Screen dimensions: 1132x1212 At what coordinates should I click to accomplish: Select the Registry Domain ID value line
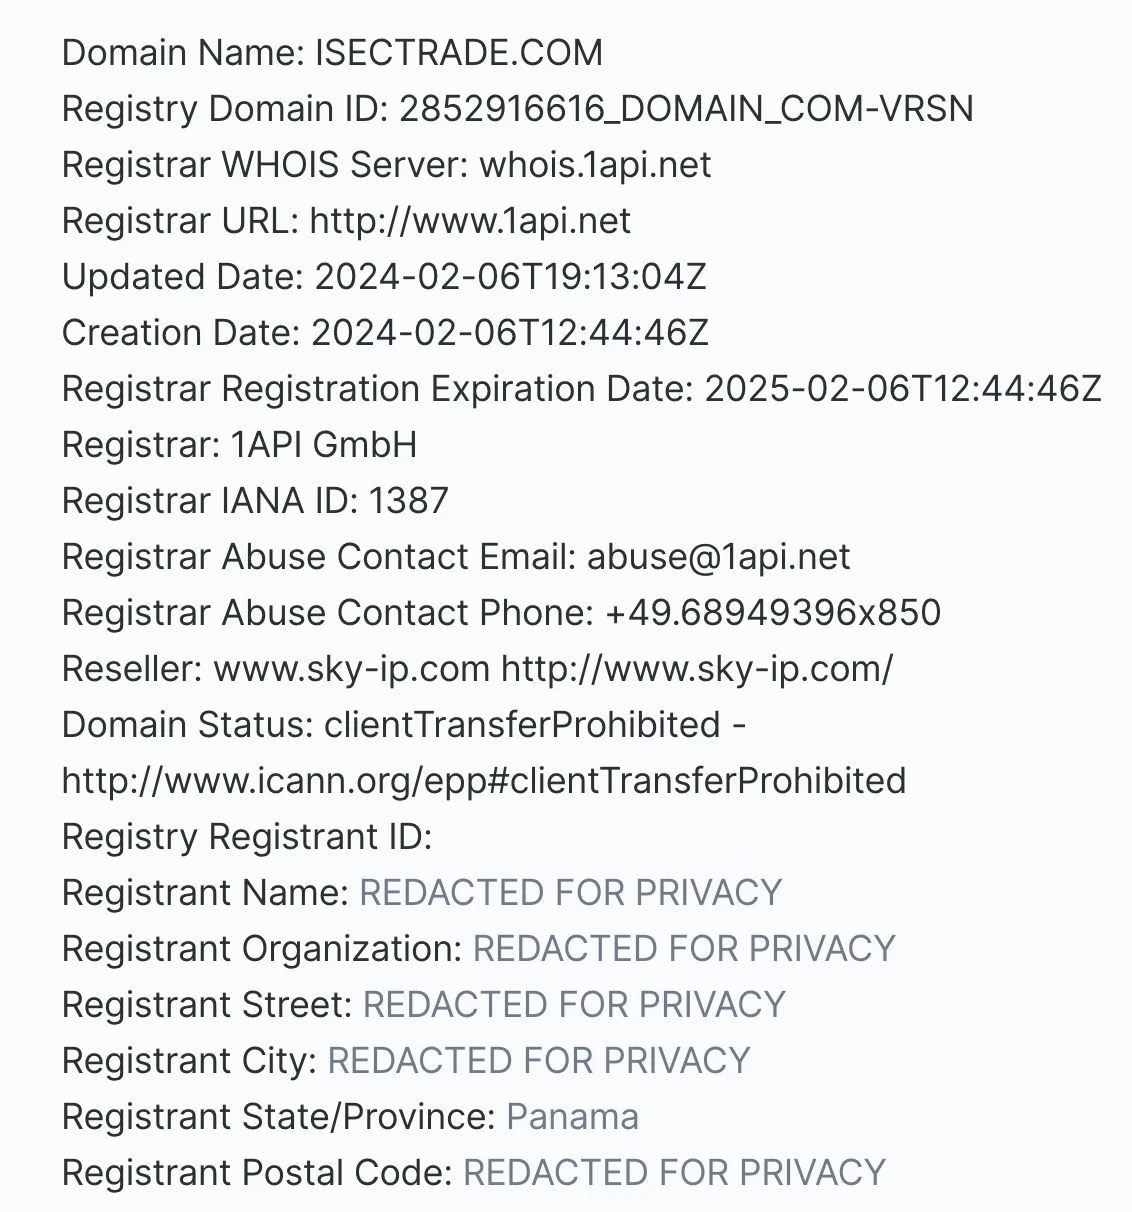click(x=518, y=109)
